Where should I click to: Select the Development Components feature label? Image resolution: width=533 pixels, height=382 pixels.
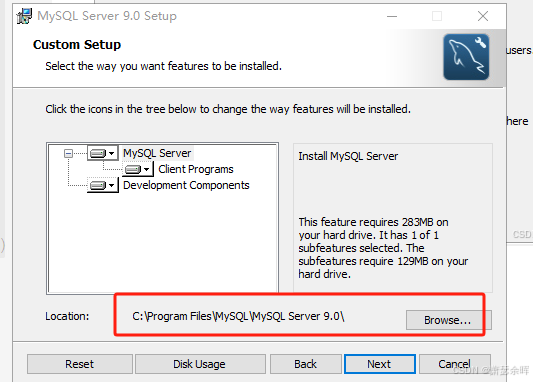tap(186, 185)
